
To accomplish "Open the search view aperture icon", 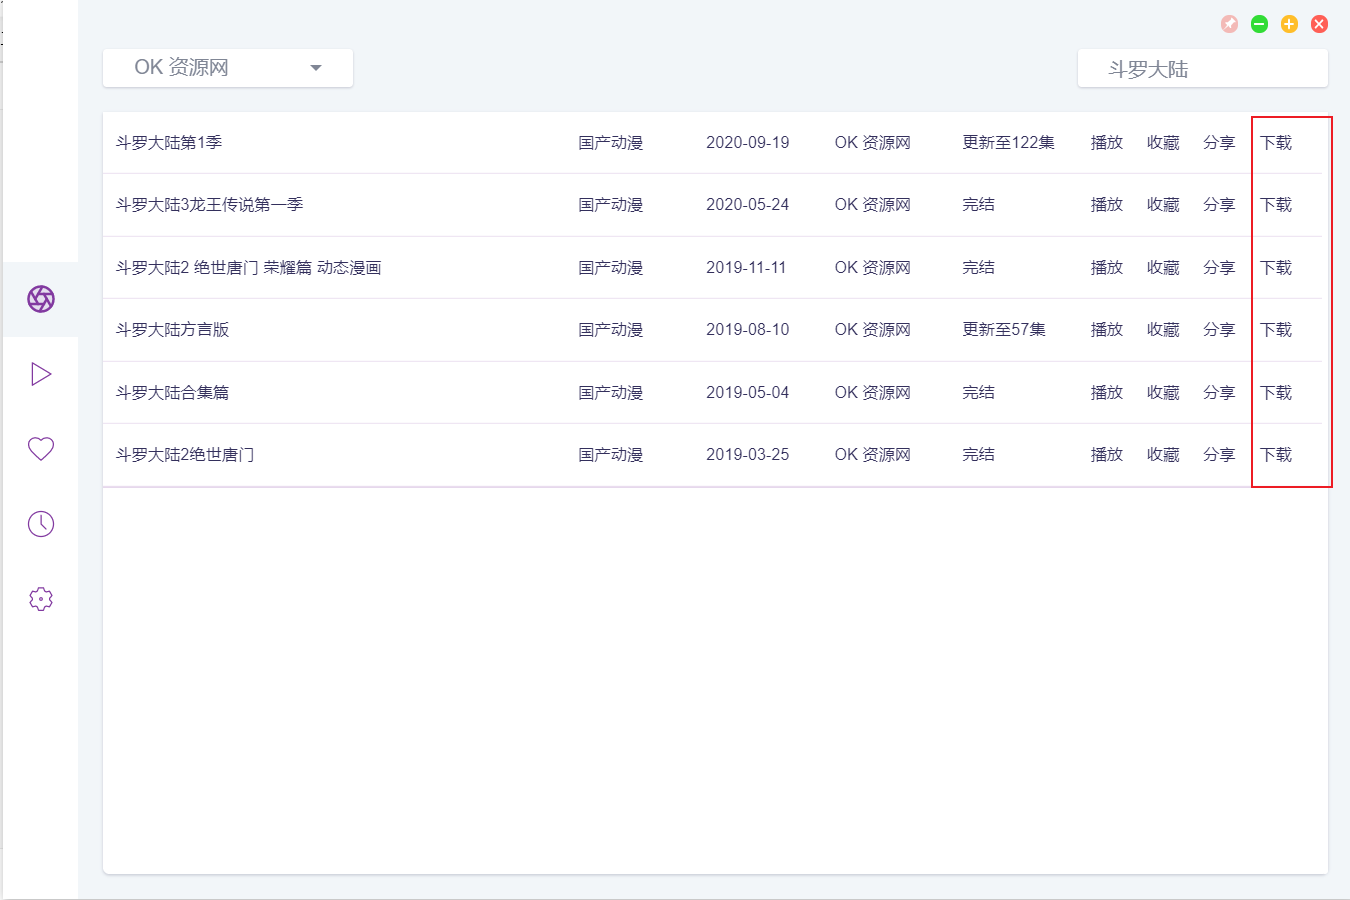I will coord(41,299).
